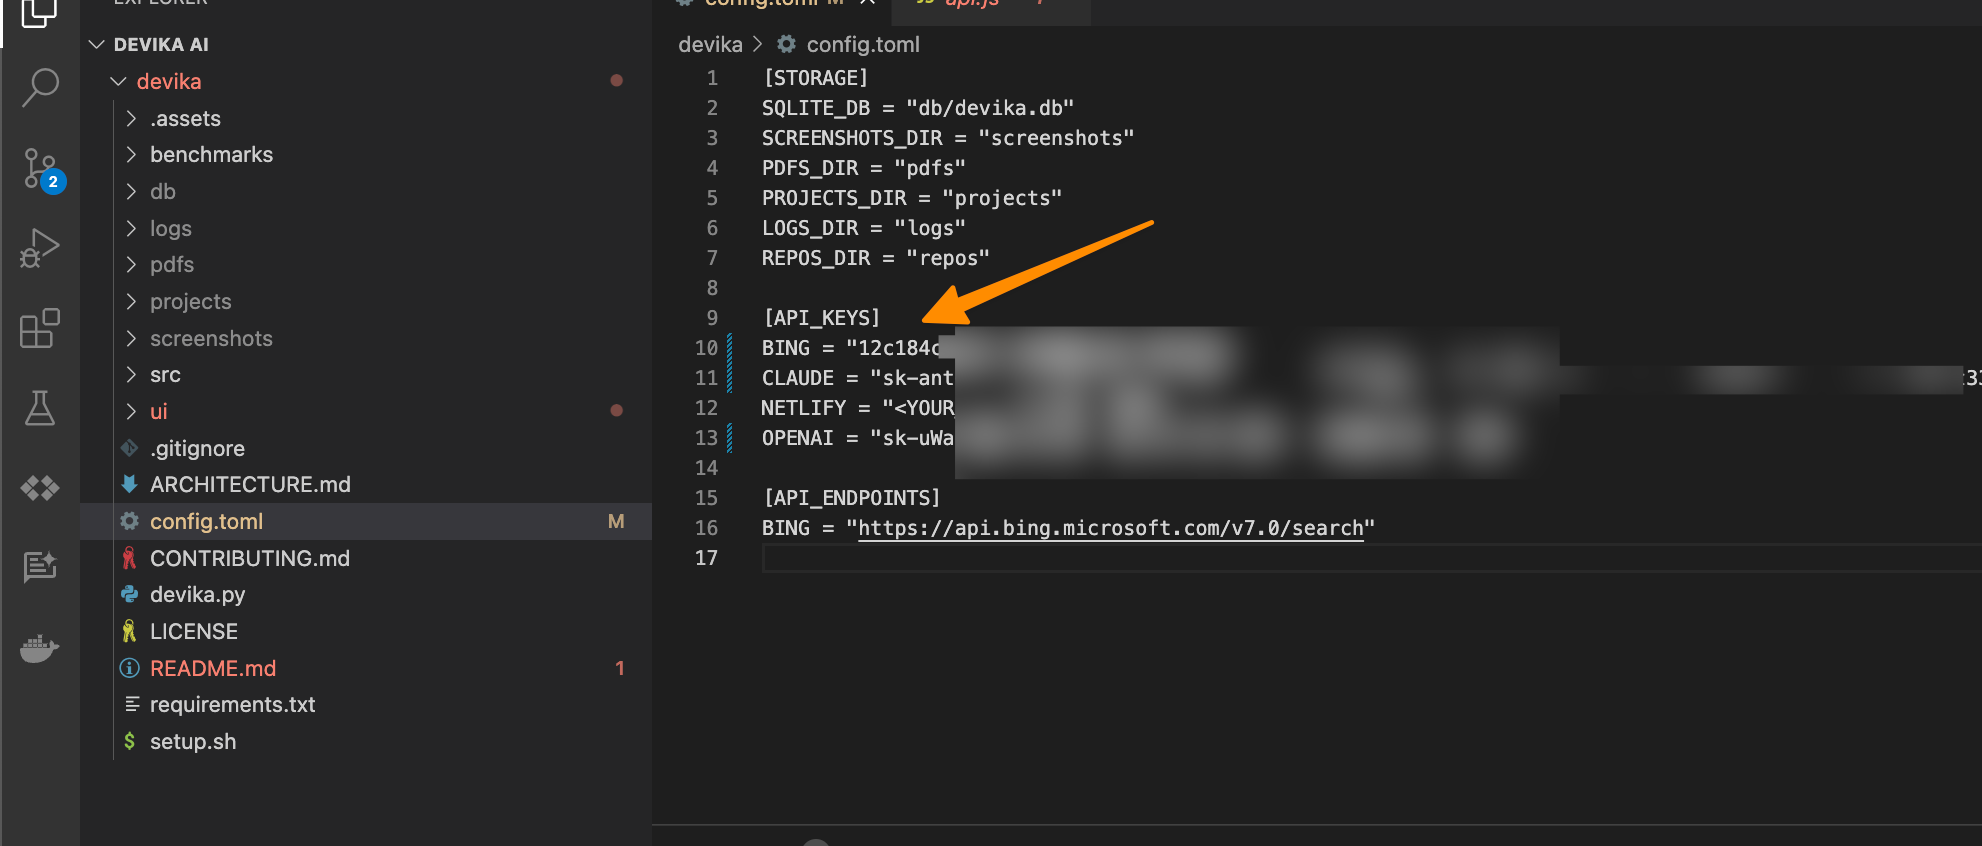Expand the benchmarks folder

[211, 155]
